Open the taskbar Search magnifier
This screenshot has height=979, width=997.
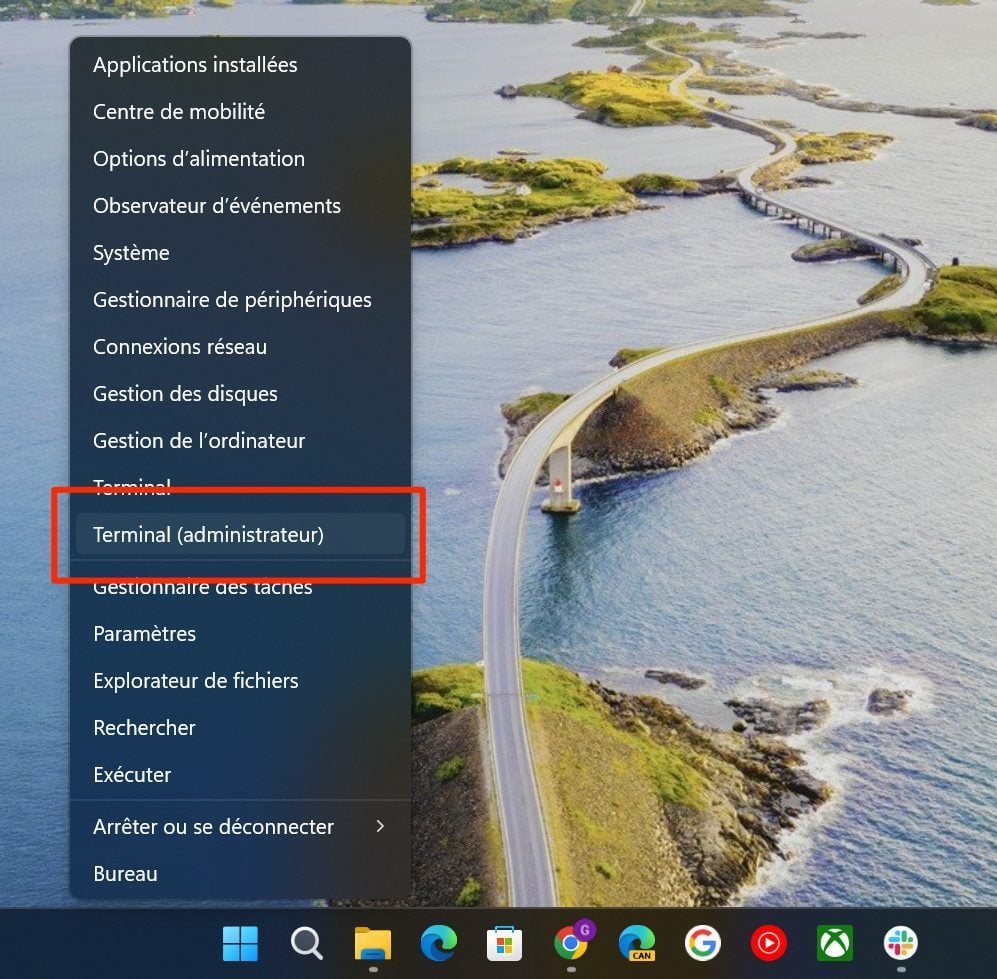(x=306, y=943)
